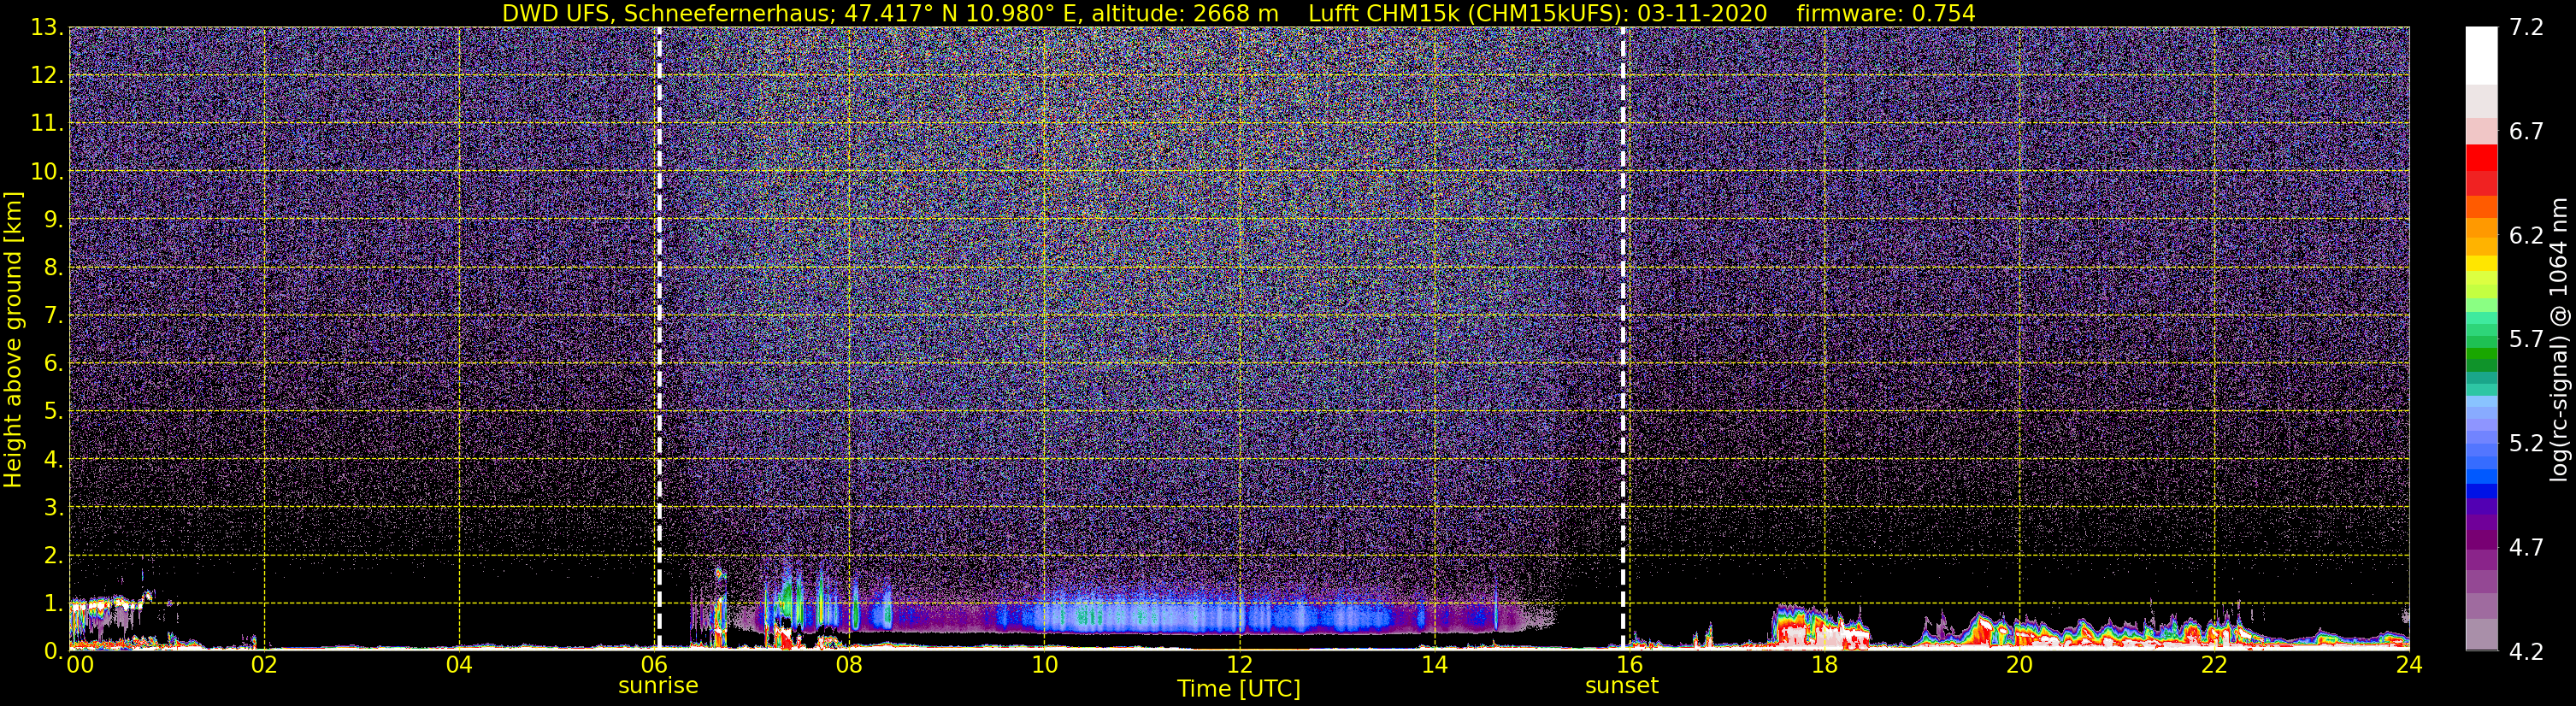This screenshot has height=706, width=2576.
Task: Click the height tick label '6.'
Action: click(54, 364)
